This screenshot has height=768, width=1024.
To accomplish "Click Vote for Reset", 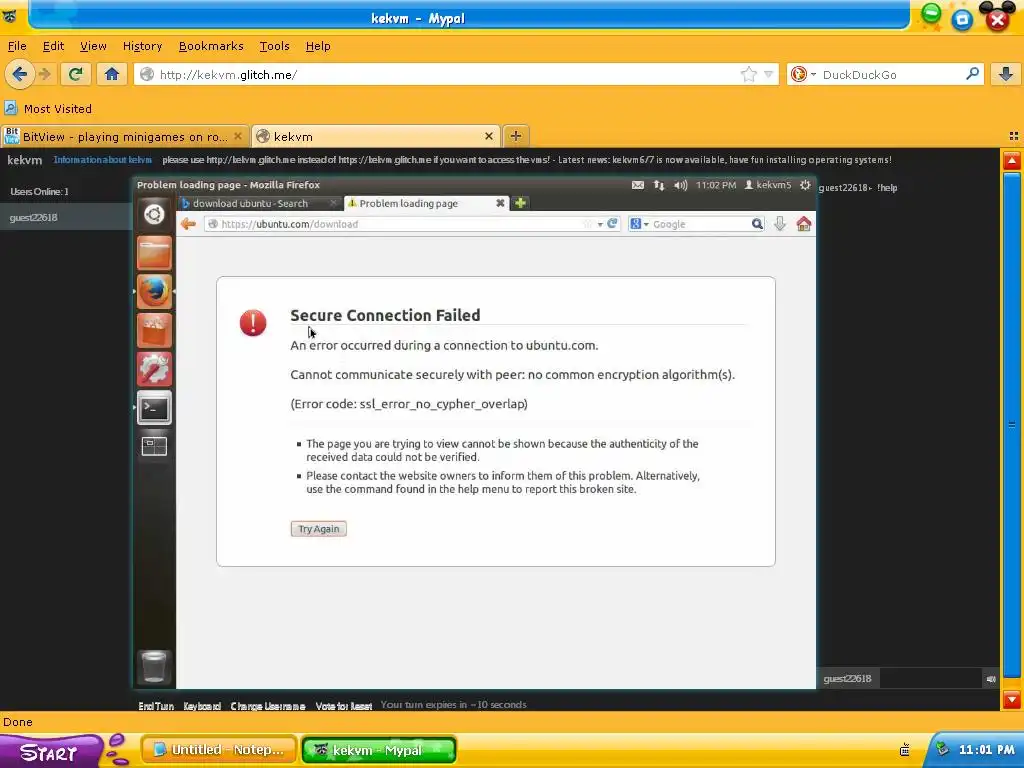I will coord(344,706).
